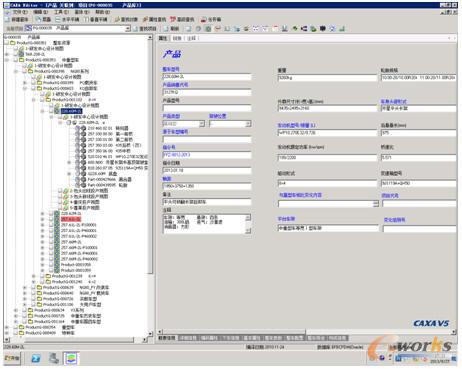Click the red save-as icon ending the top toolbar
Viewport: 462px width, 369px height.
(203, 20)
